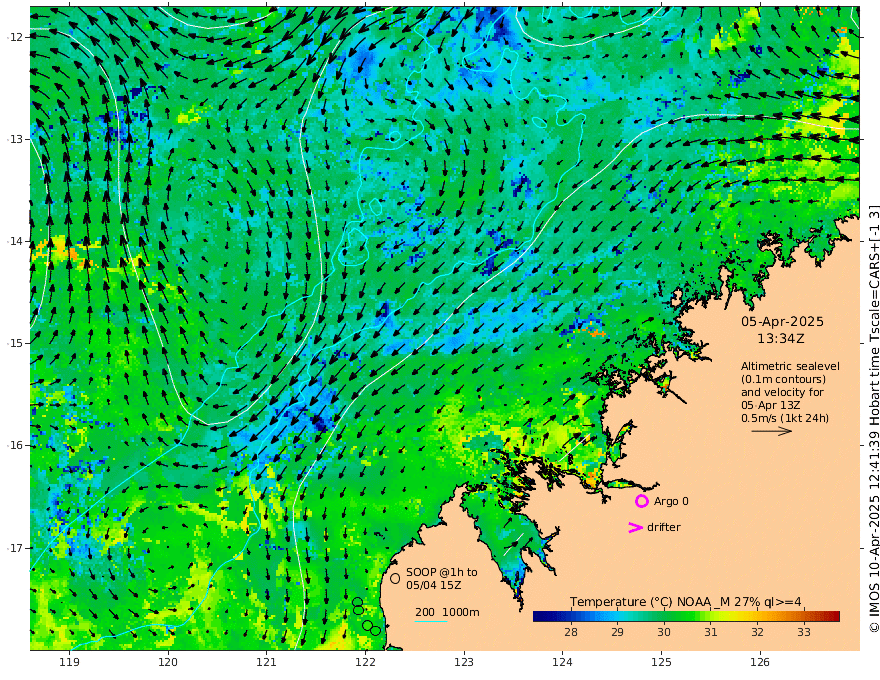
Task: Click the 32 value on the temperature scale
Action: click(x=757, y=632)
